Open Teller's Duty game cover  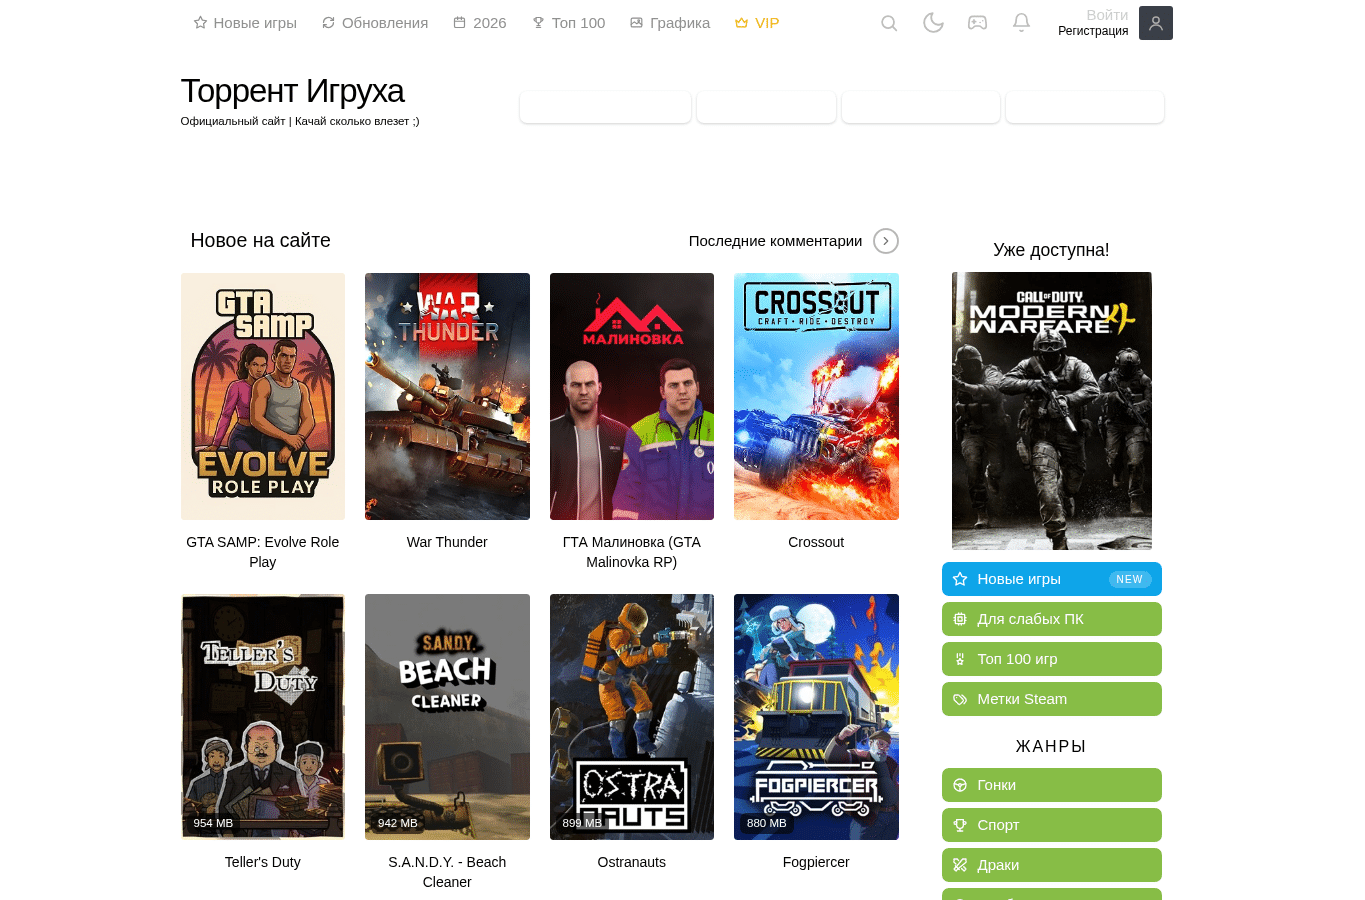(x=263, y=717)
